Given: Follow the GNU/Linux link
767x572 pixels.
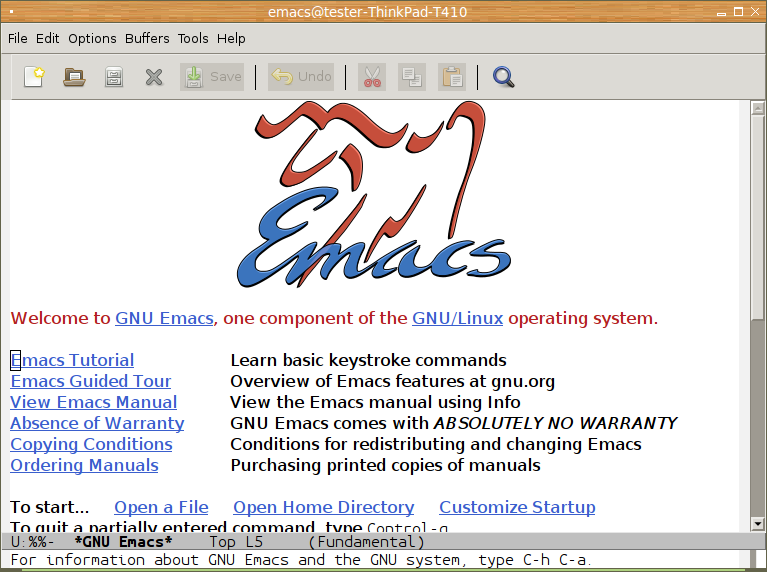Looking at the screenshot, I should coord(457,319).
